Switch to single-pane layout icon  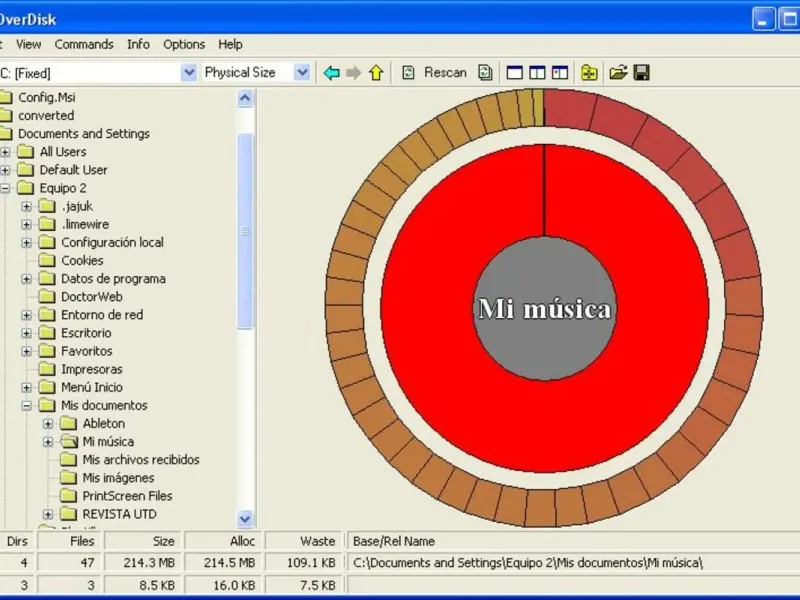(516, 73)
